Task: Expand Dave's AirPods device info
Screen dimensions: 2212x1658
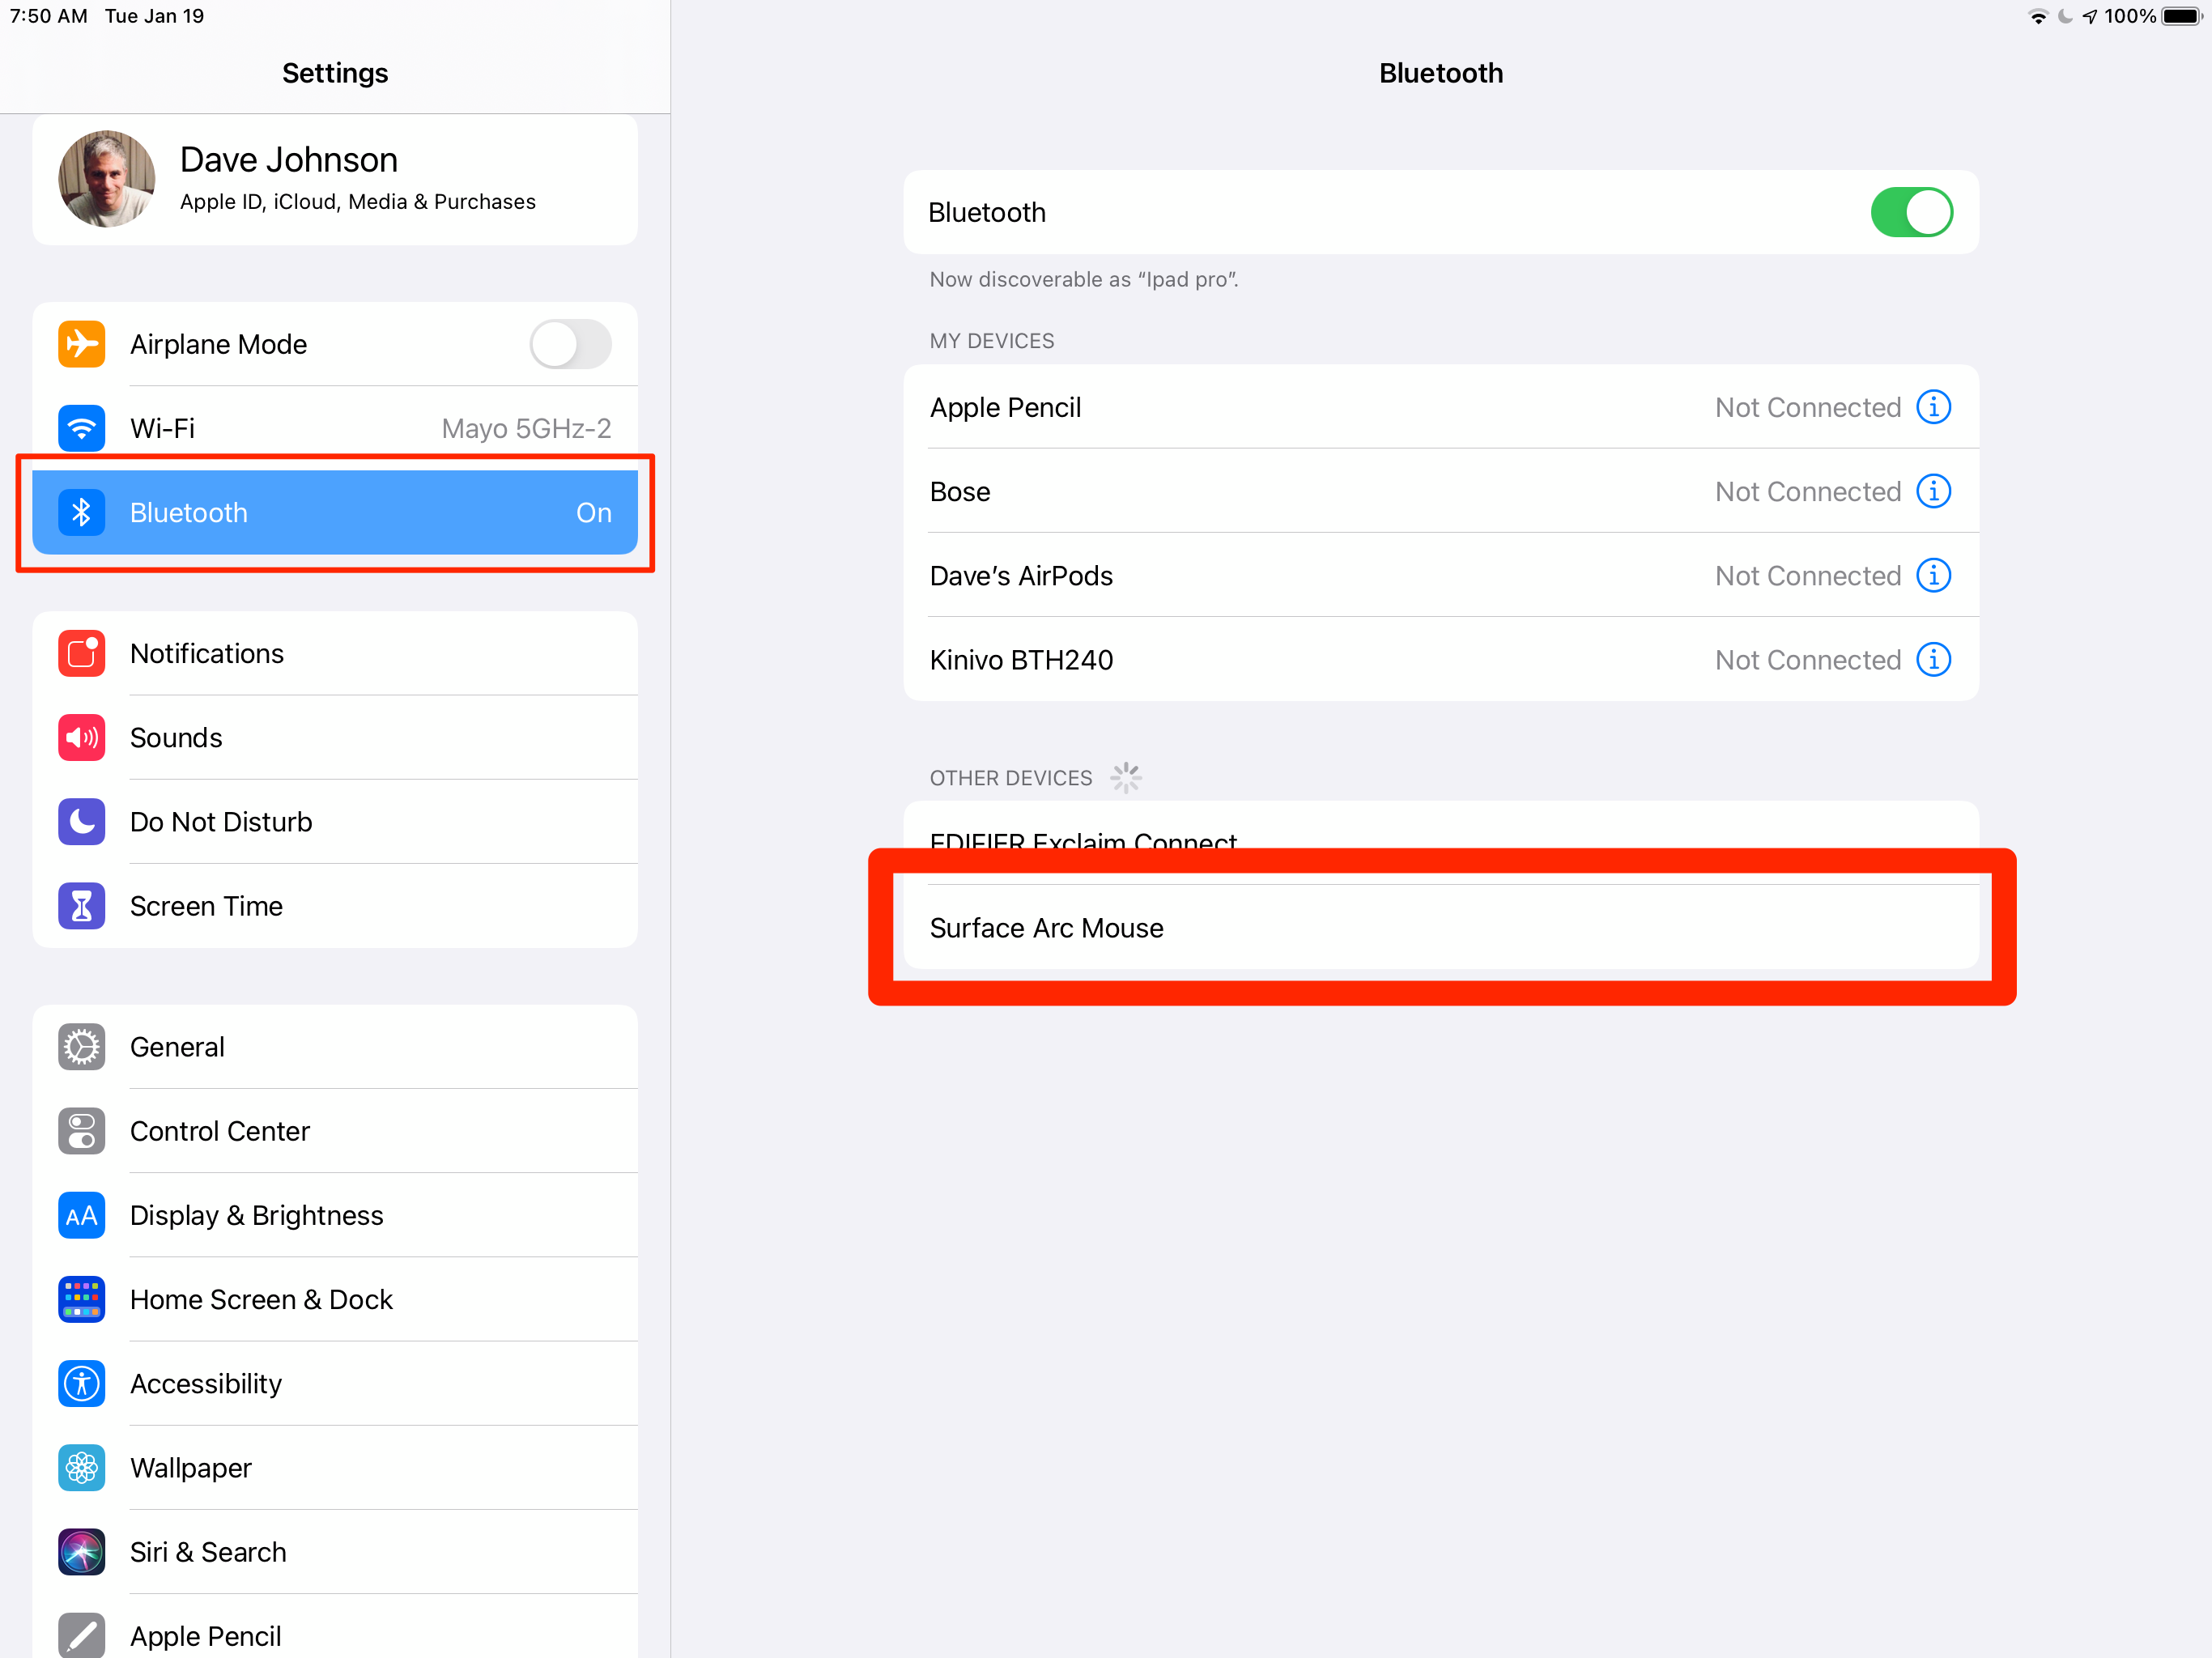Action: tap(1935, 575)
